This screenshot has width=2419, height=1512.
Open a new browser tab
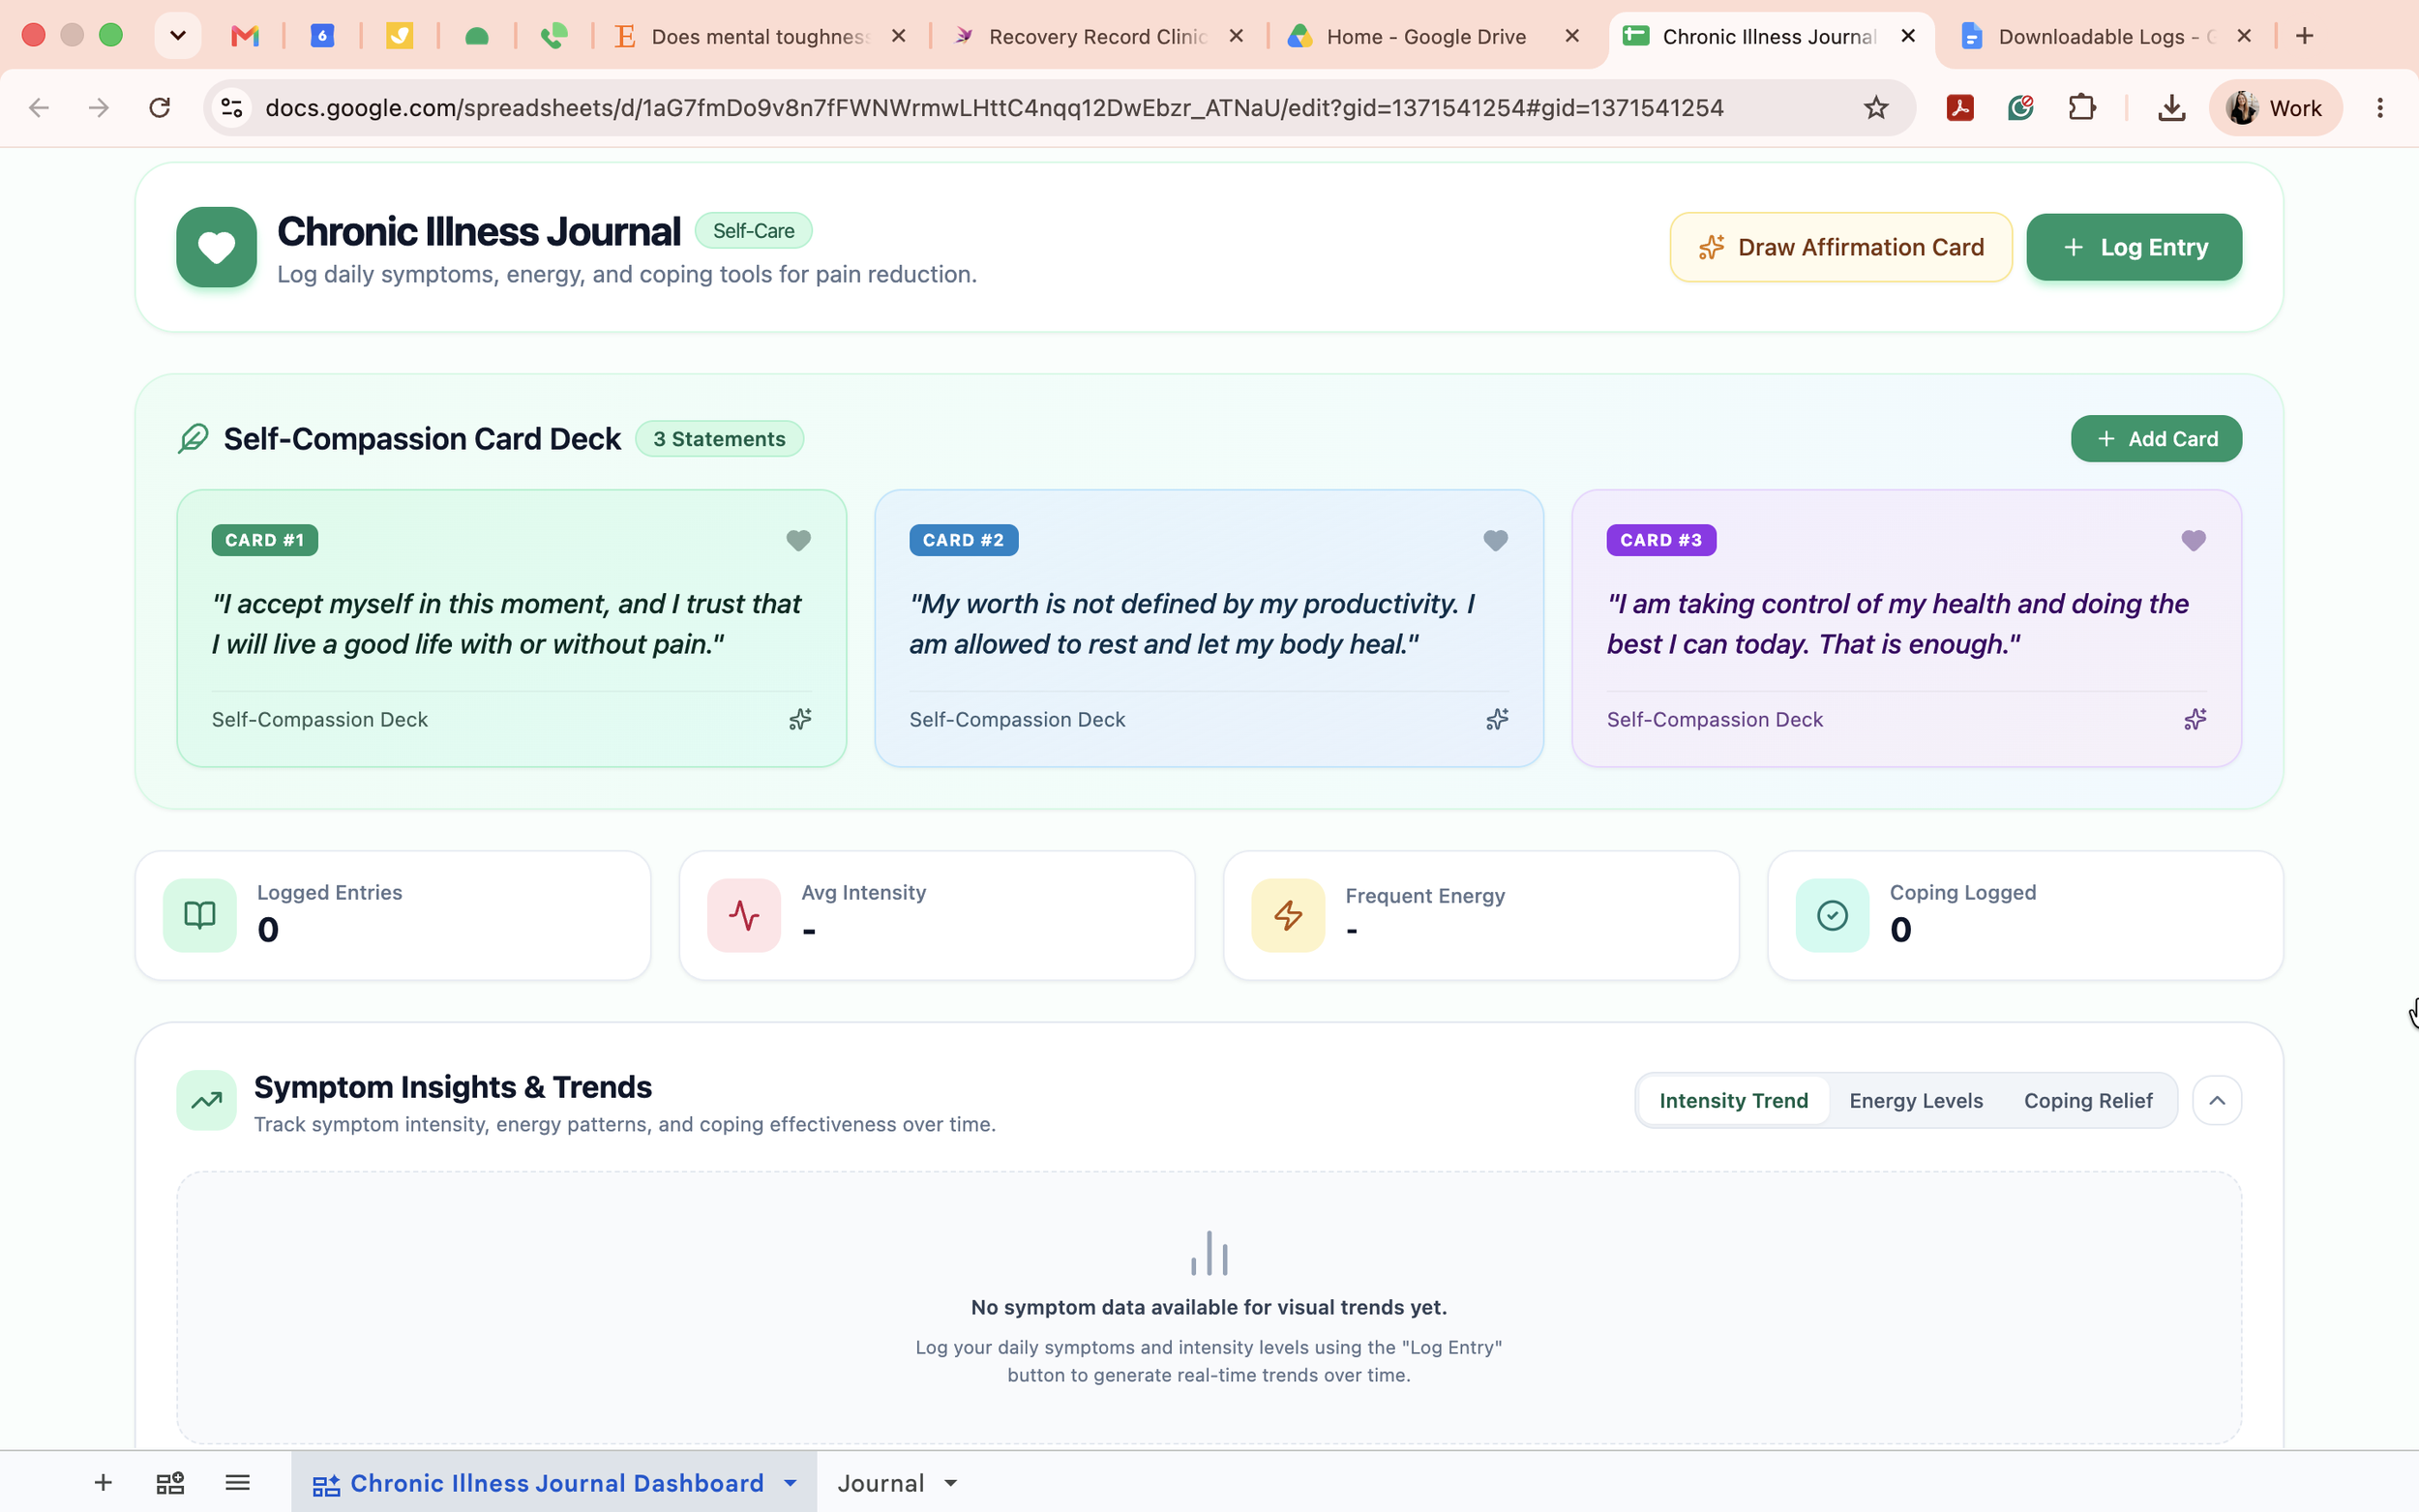(2304, 36)
